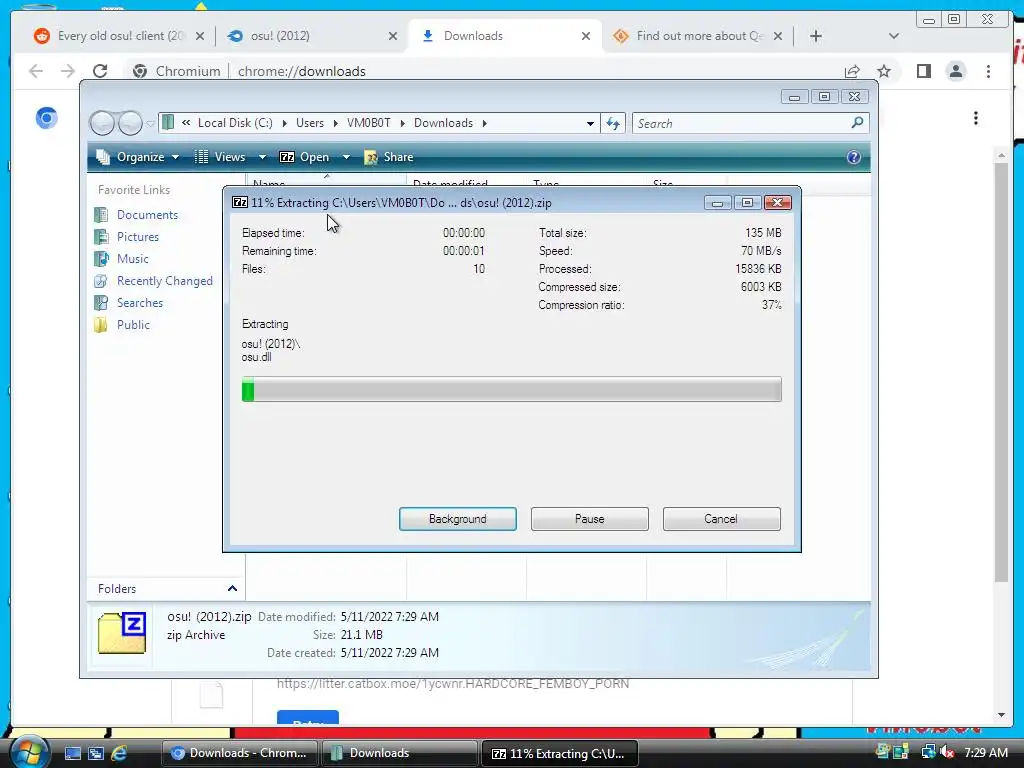Click the Recently Changed icon
Viewport: 1024px width, 768px height.
[x=101, y=281]
